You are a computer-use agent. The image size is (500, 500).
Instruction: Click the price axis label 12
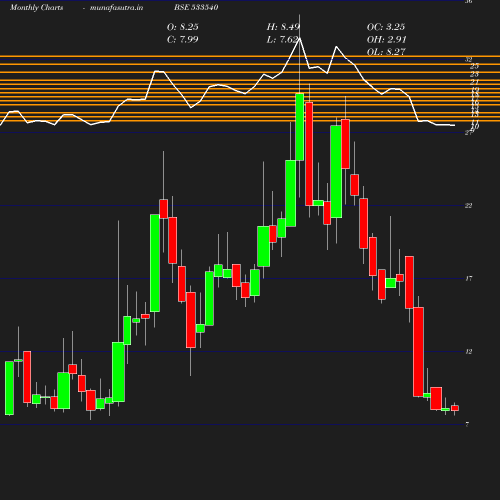(468, 351)
